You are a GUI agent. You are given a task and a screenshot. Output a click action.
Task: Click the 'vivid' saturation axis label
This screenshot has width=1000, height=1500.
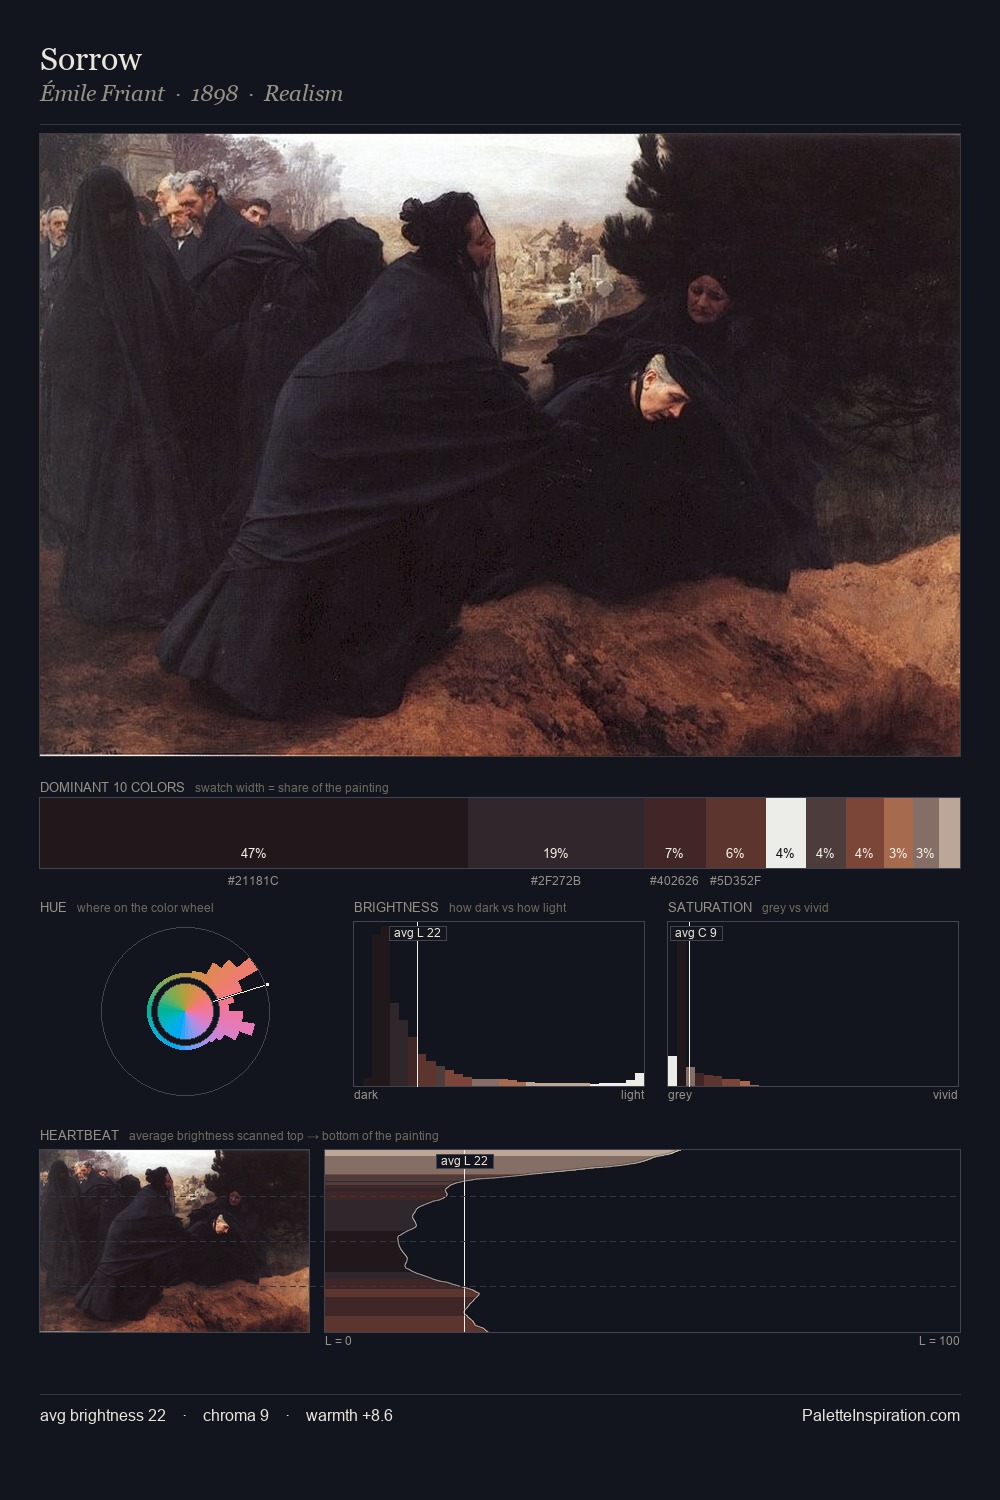(x=945, y=1095)
